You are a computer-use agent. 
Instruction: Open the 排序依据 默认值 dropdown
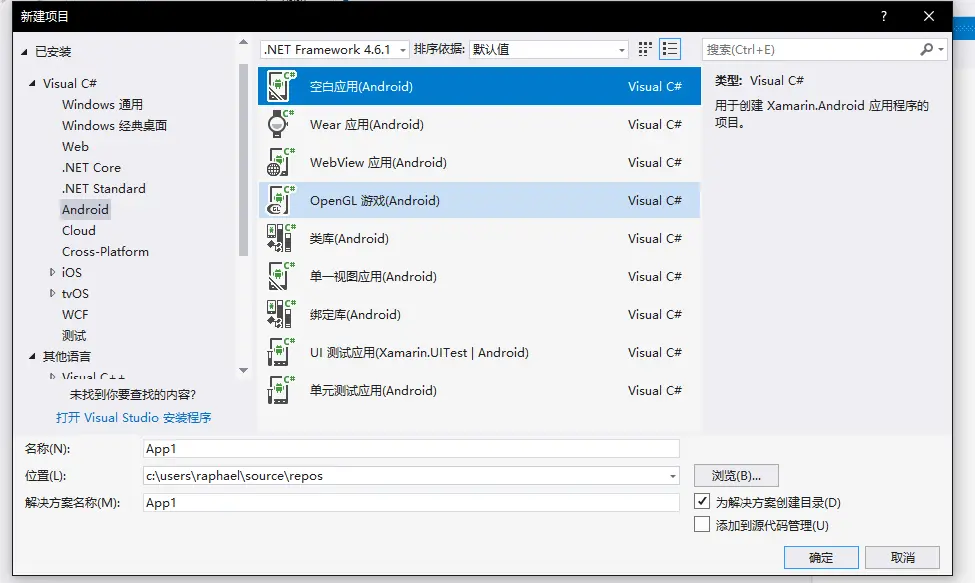(x=548, y=49)
